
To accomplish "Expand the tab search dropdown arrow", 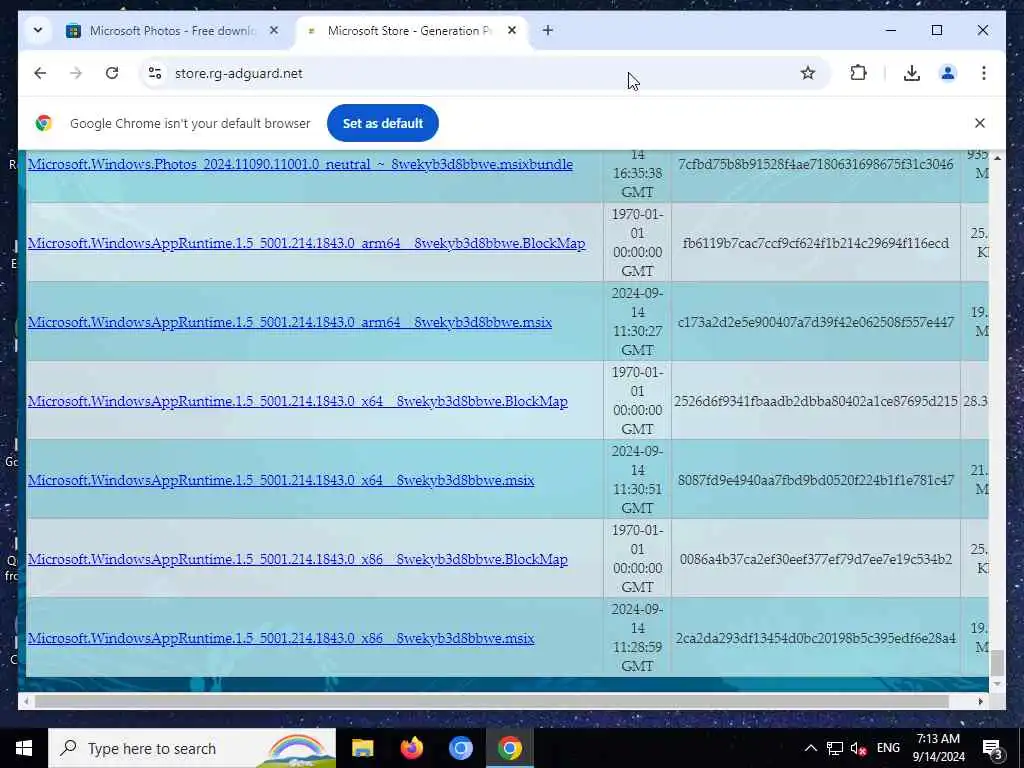I will coord(38,30).
